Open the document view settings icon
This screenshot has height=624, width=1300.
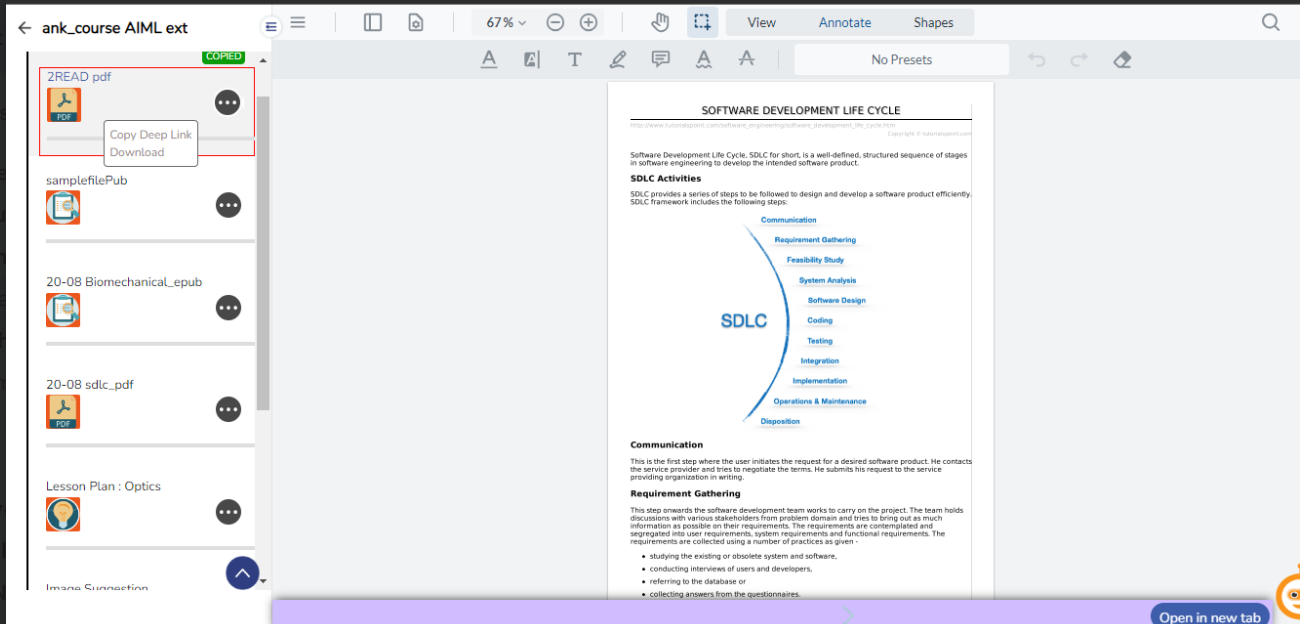(x=416, y=22)
